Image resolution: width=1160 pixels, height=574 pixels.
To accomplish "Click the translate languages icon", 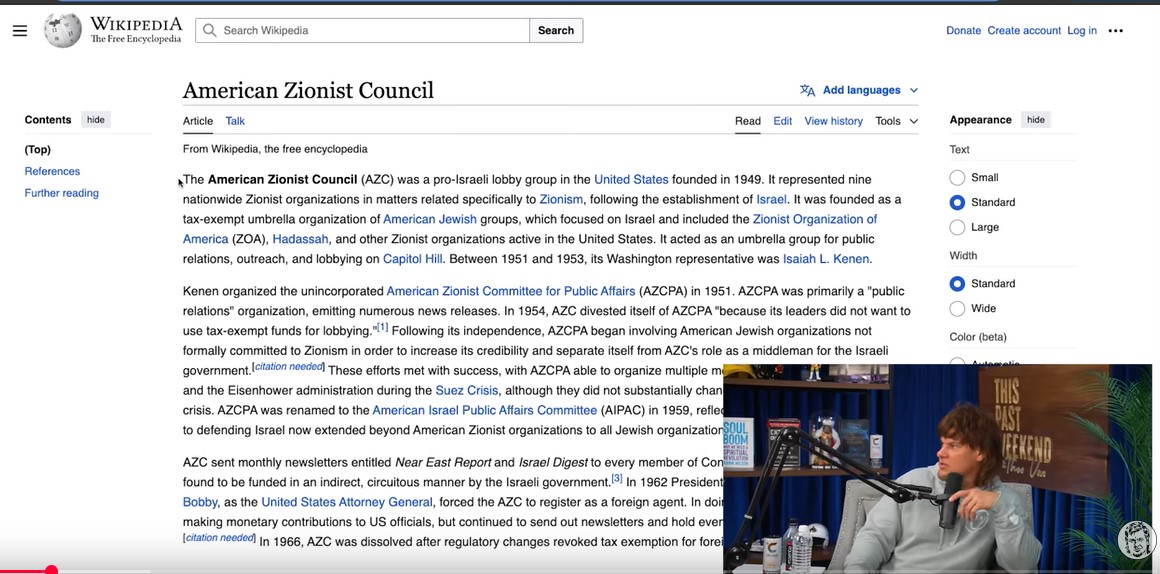I will pyautogui.click(x=807, y=90).
